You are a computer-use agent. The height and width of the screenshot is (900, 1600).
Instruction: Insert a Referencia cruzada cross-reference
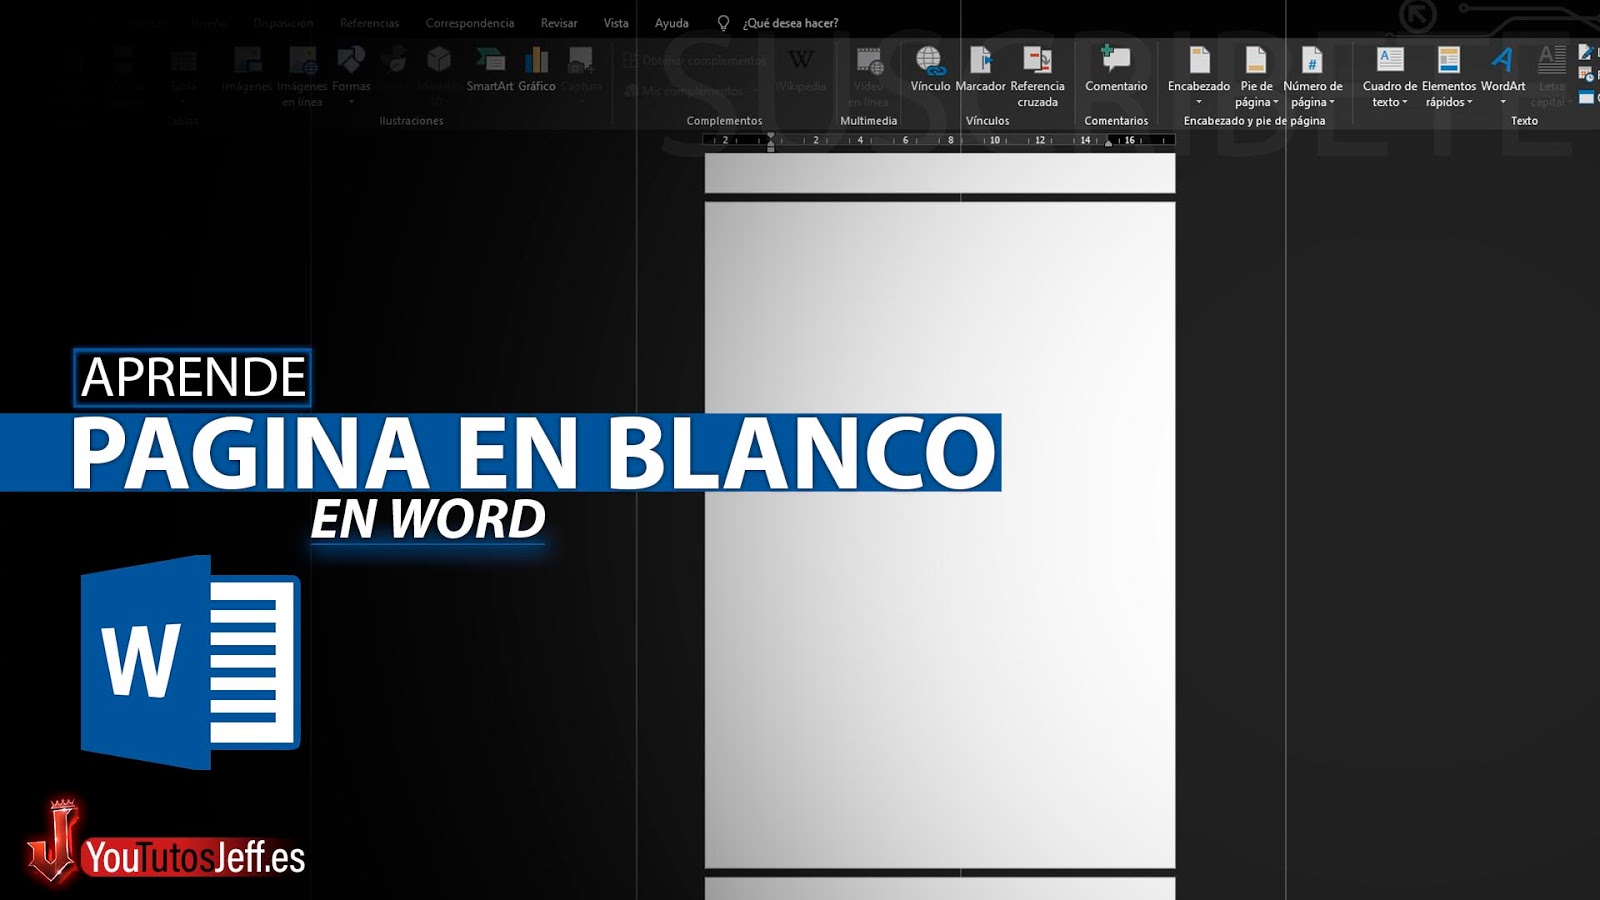pos(1037,77)
